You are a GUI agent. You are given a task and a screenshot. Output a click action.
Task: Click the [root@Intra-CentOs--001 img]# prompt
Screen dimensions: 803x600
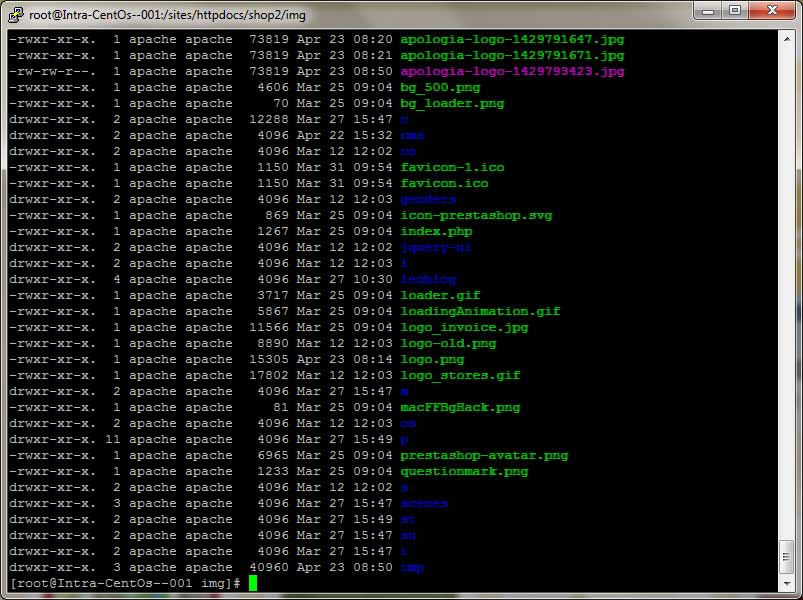[125, 583]
